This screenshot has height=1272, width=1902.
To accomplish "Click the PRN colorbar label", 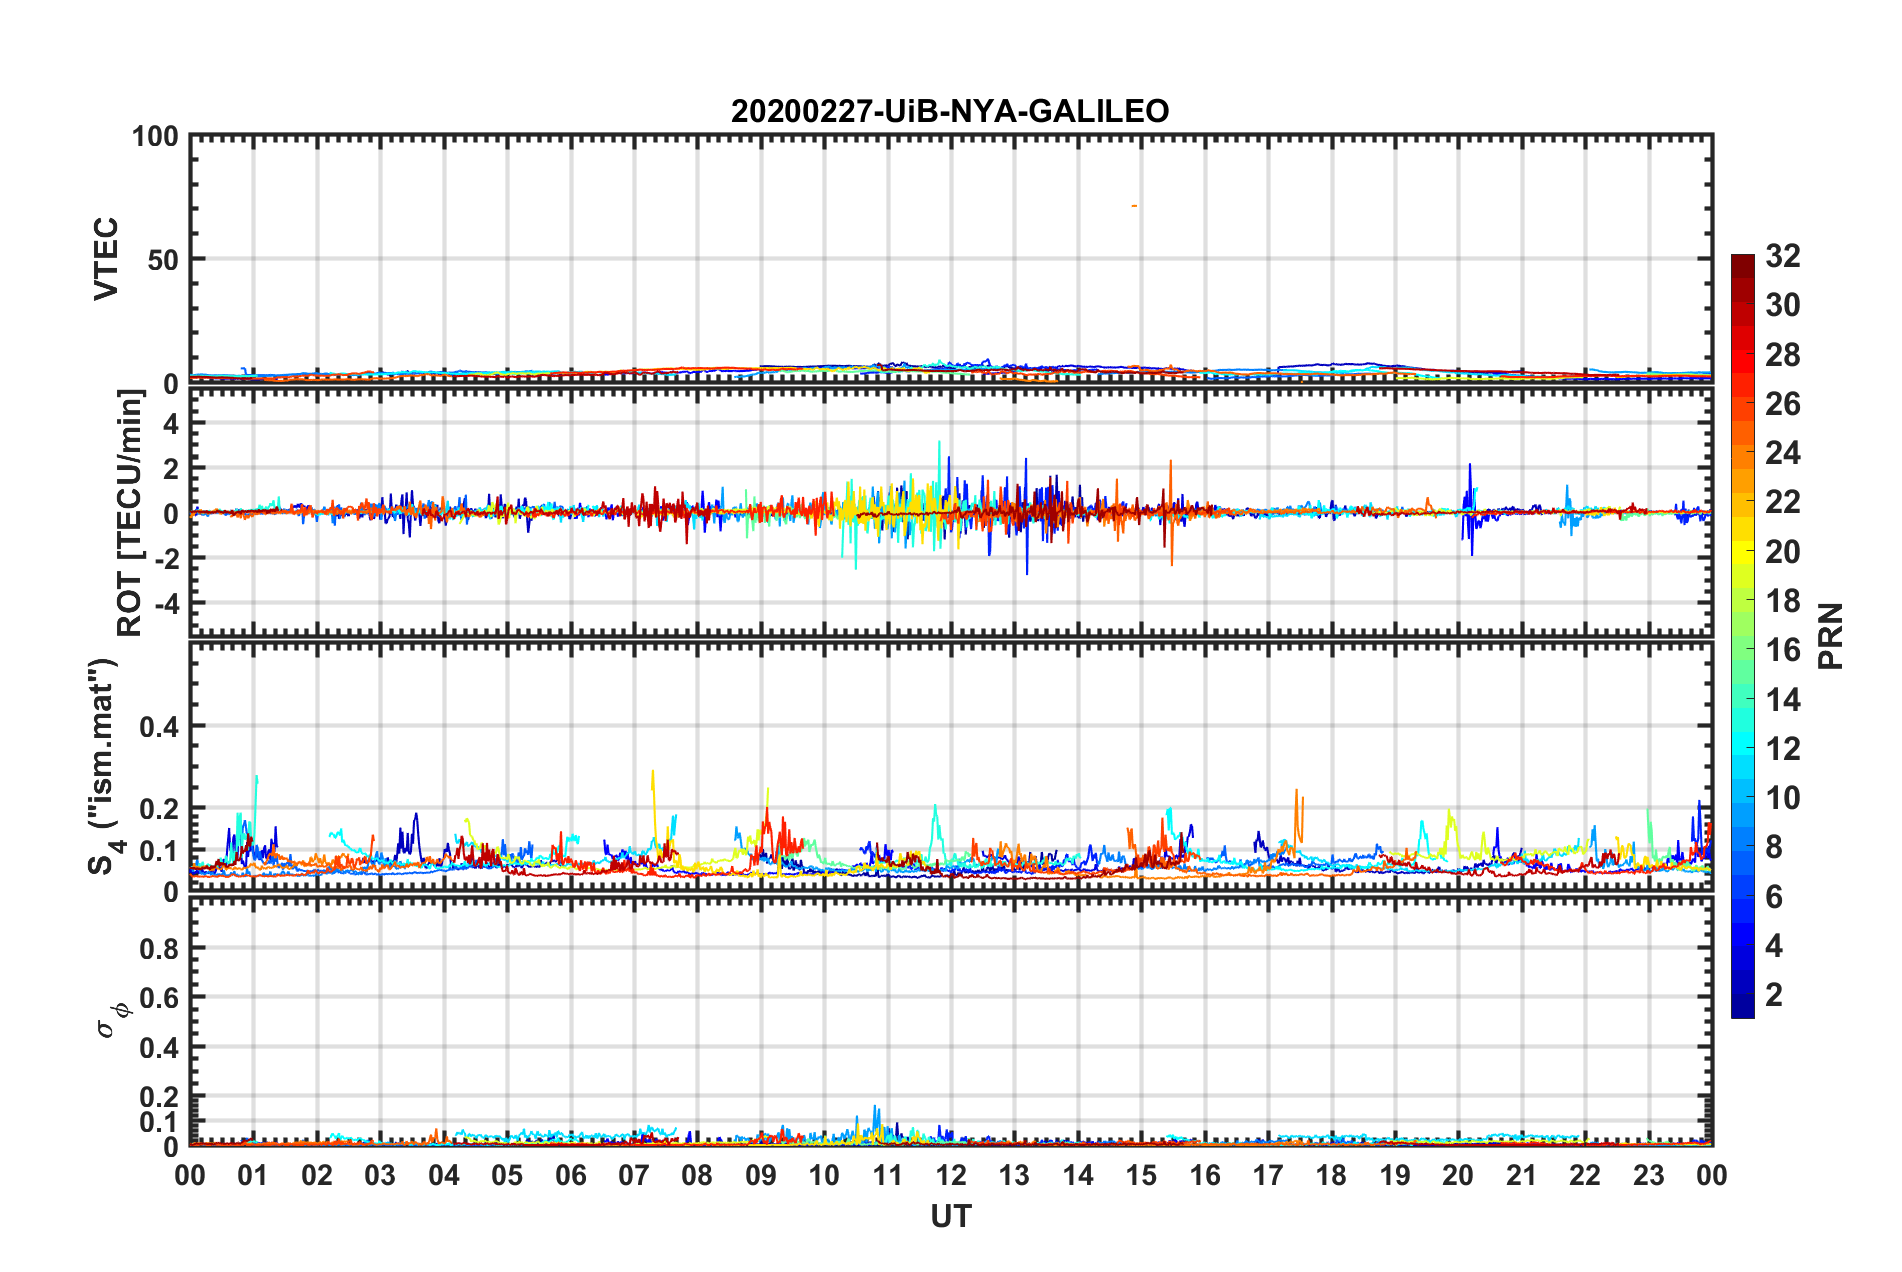I will [x=1831, y=636].
